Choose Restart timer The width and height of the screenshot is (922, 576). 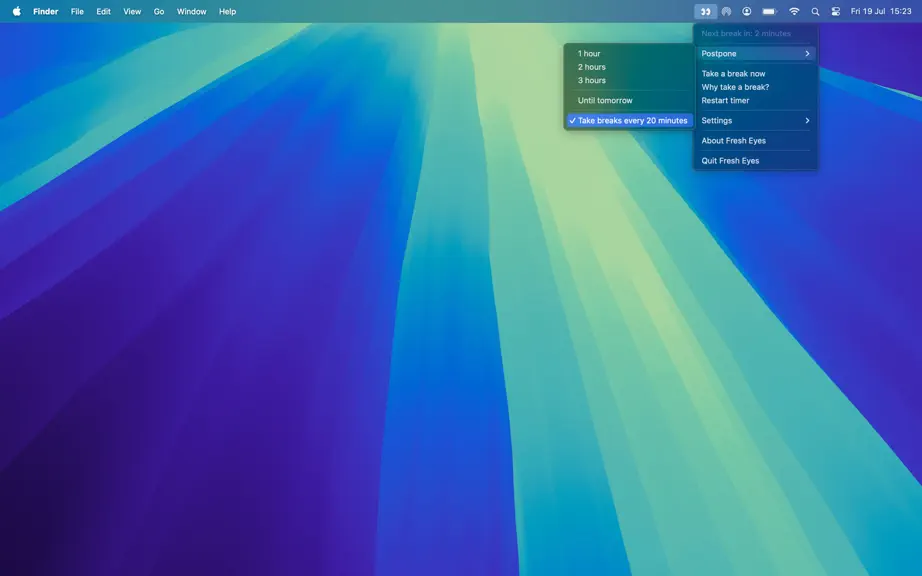755,101
